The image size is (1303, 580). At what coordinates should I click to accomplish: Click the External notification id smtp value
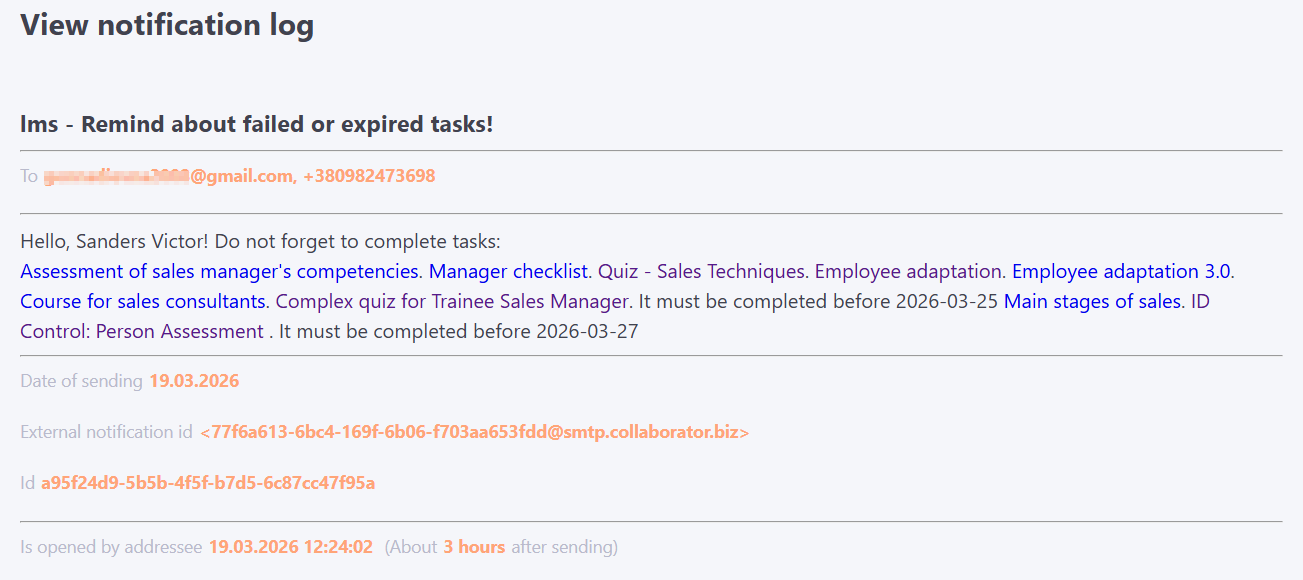tap(474, 432)
